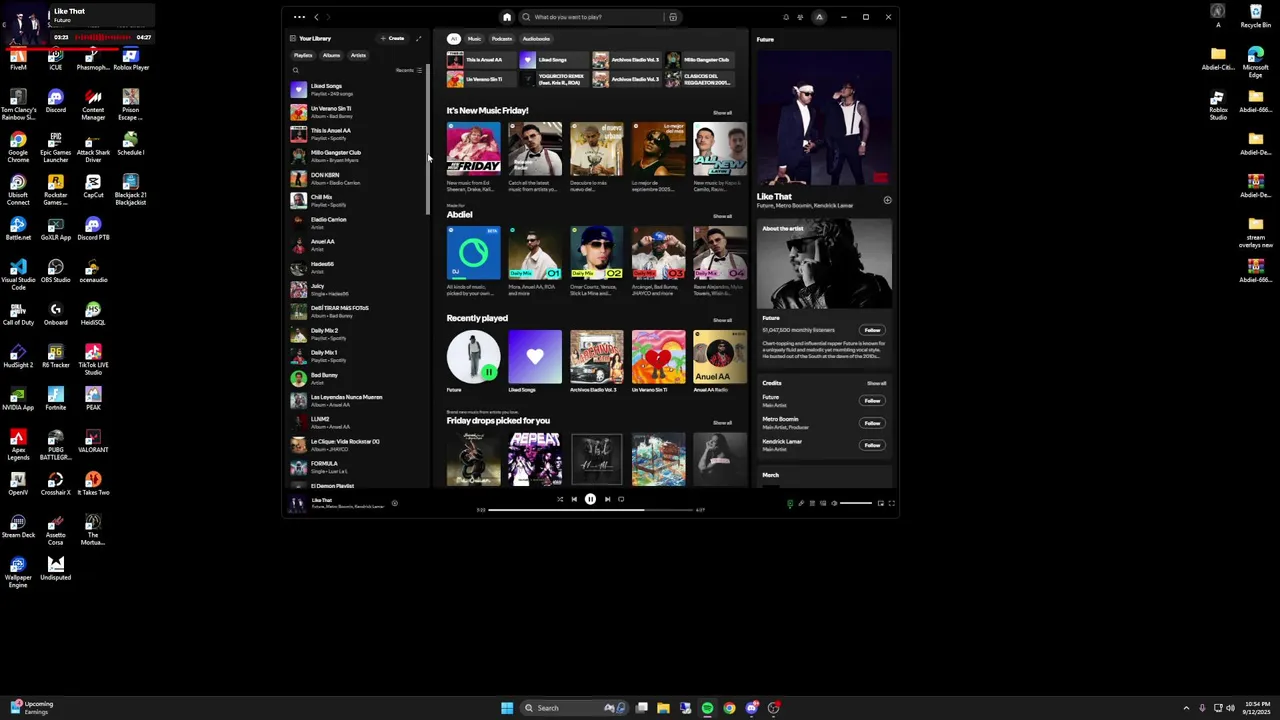Show all for Recently played section
The width and height of the screenshot is (1280, 720).
(722, 320)
